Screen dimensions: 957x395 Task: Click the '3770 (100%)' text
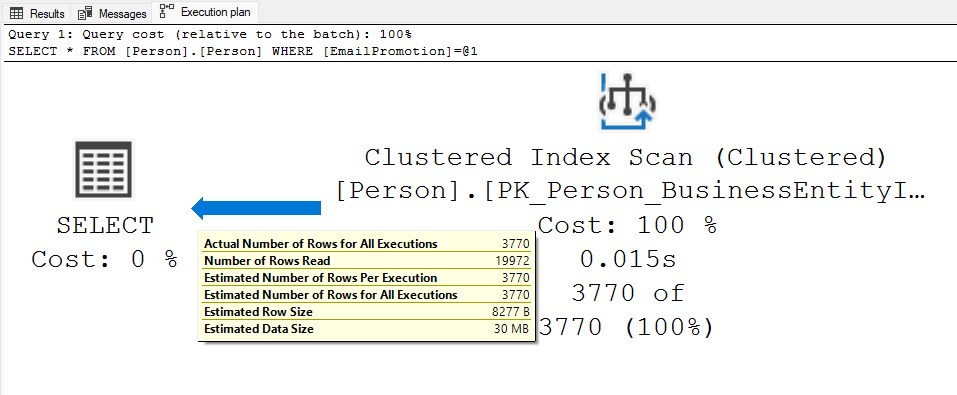(626, 328)
